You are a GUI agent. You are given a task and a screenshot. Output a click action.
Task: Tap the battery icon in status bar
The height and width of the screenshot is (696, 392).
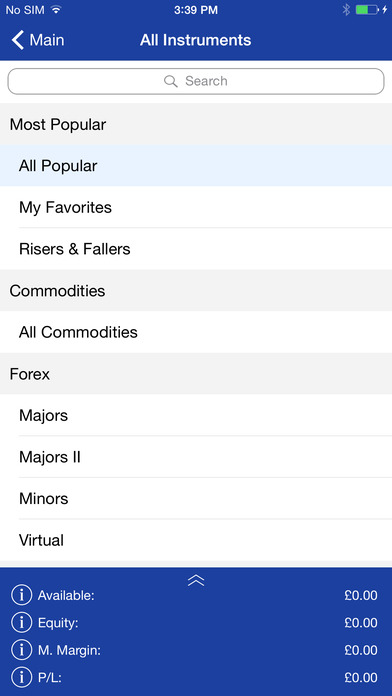coord(367,10)
